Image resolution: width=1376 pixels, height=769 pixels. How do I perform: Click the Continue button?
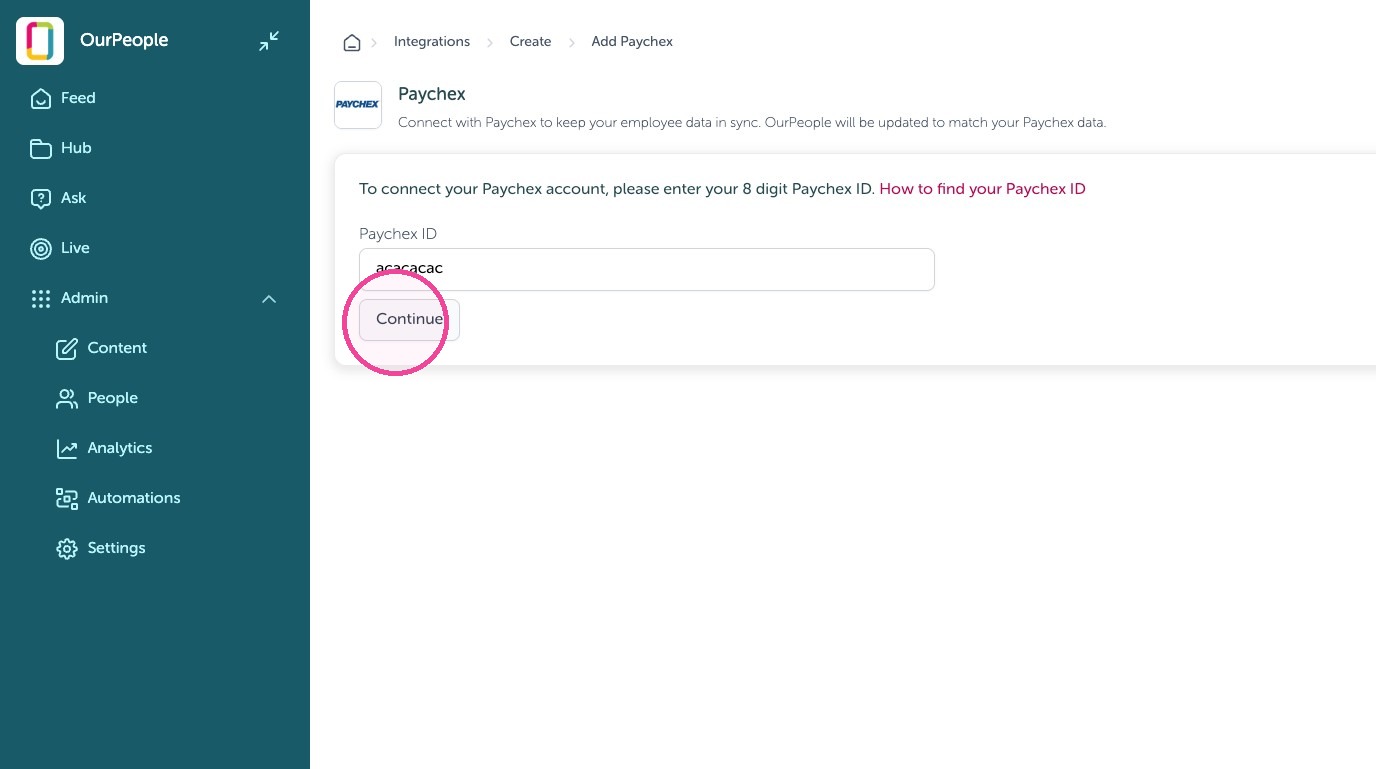[x=409, y=319]
